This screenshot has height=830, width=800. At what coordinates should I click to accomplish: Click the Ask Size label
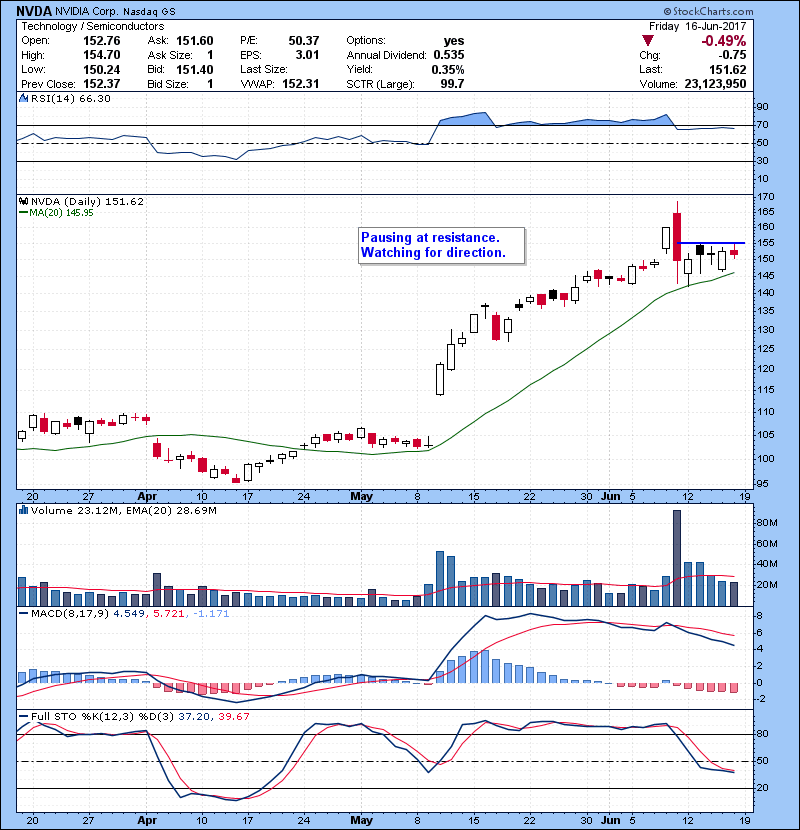tap(170, 55)
